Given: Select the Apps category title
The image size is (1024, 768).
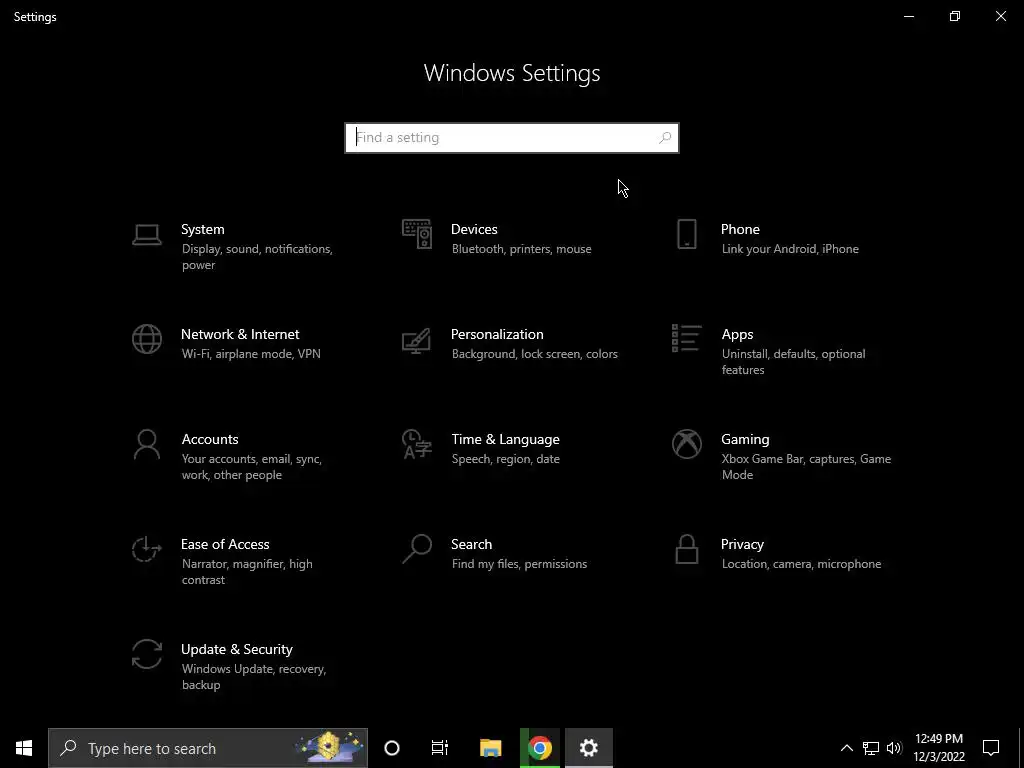Looking at the screenshot, I should coord(737,334).
